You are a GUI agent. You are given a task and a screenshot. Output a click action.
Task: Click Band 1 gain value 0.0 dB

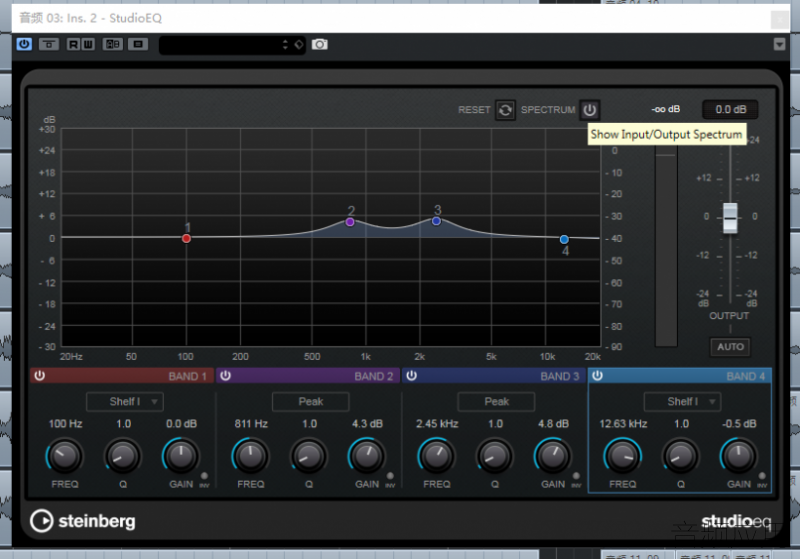coord(181,424)
